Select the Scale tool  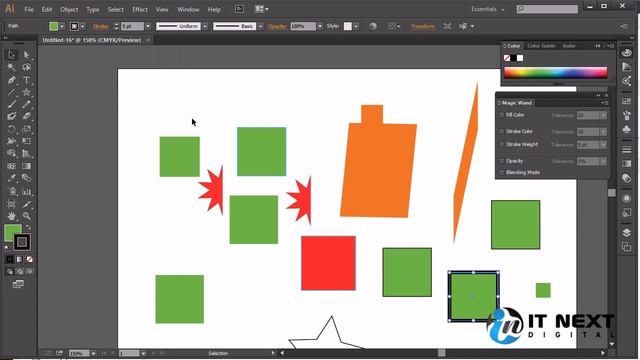[x=27, y=129]
